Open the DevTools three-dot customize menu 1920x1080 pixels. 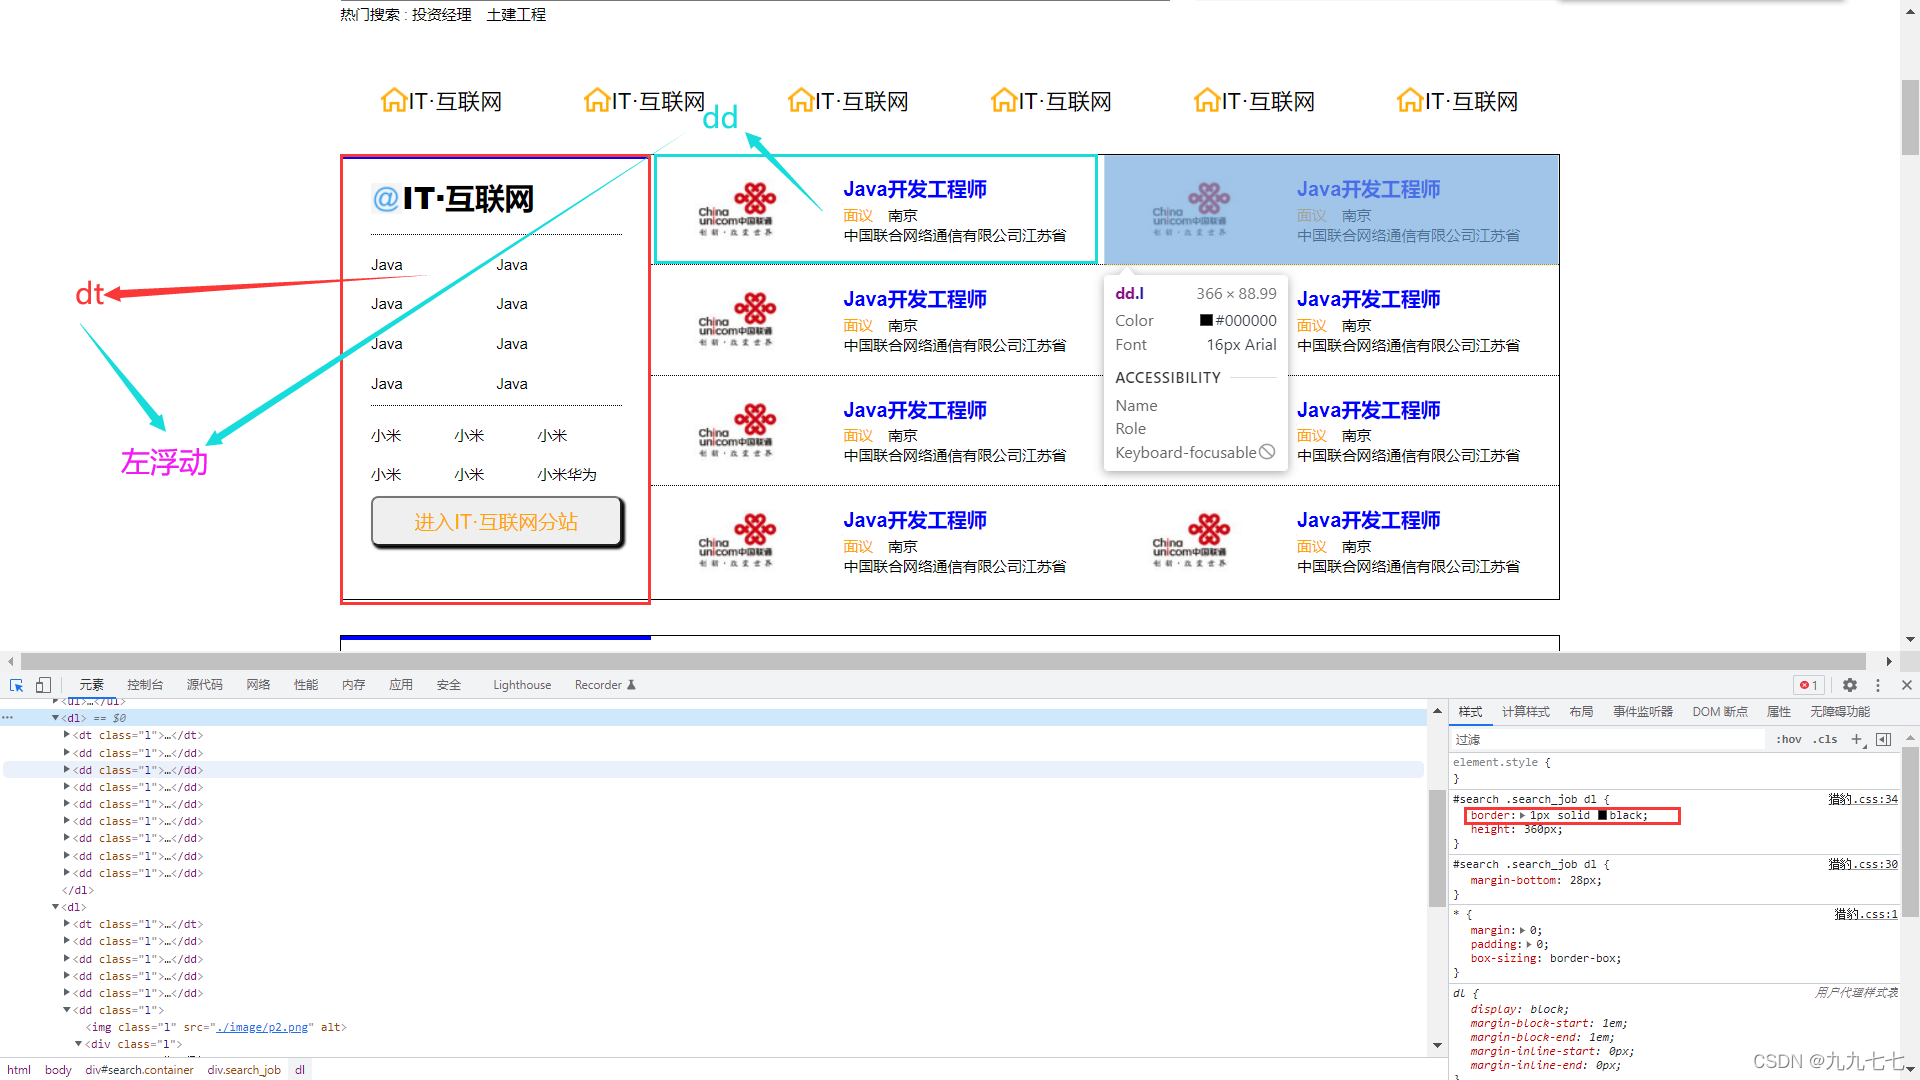tap(1878, 685)
